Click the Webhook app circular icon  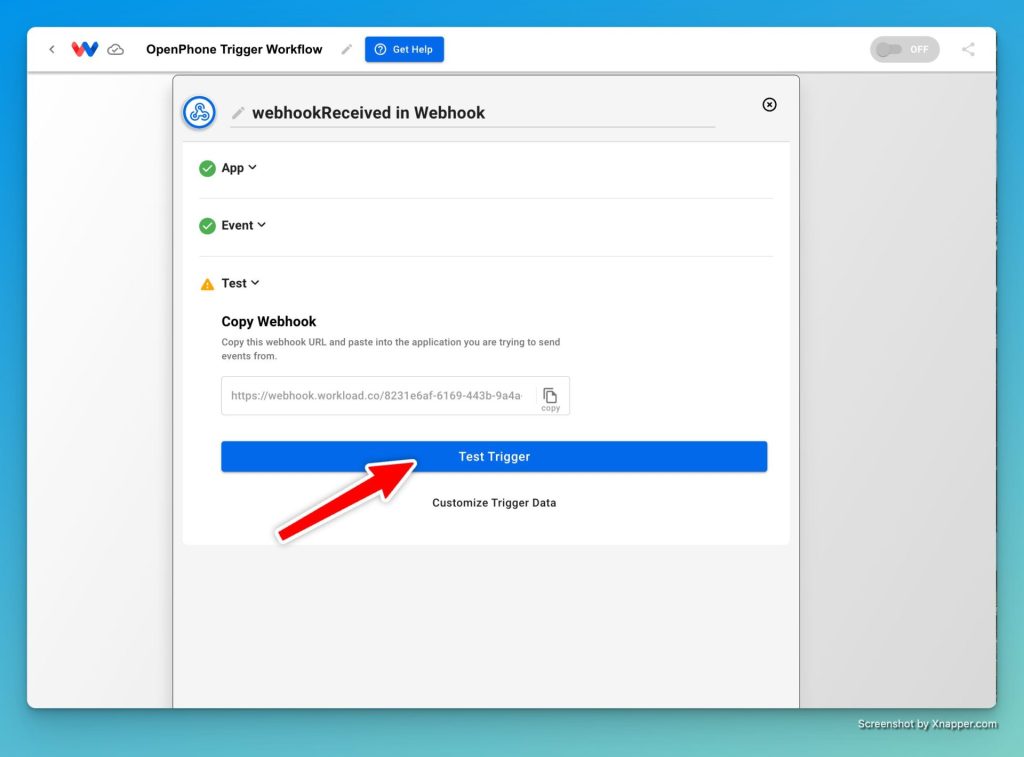[199, 112]
